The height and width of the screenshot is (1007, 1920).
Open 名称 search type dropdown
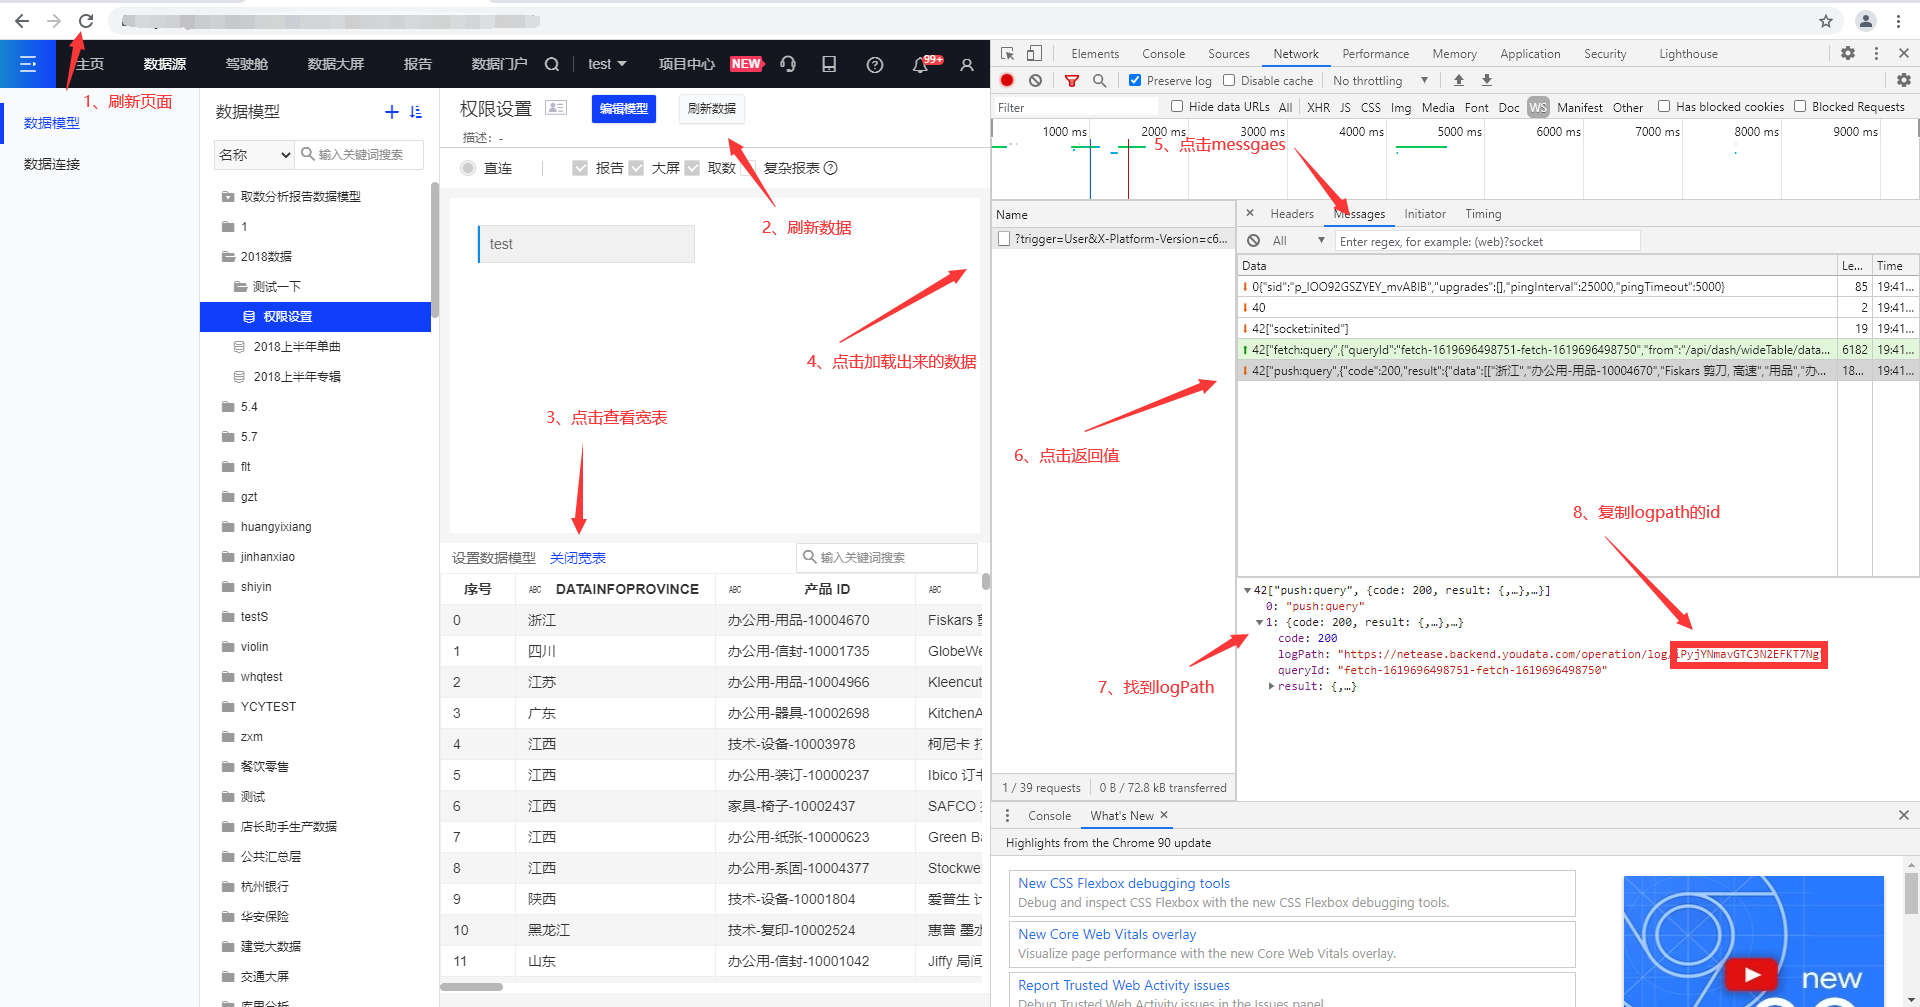click(254, 155)
